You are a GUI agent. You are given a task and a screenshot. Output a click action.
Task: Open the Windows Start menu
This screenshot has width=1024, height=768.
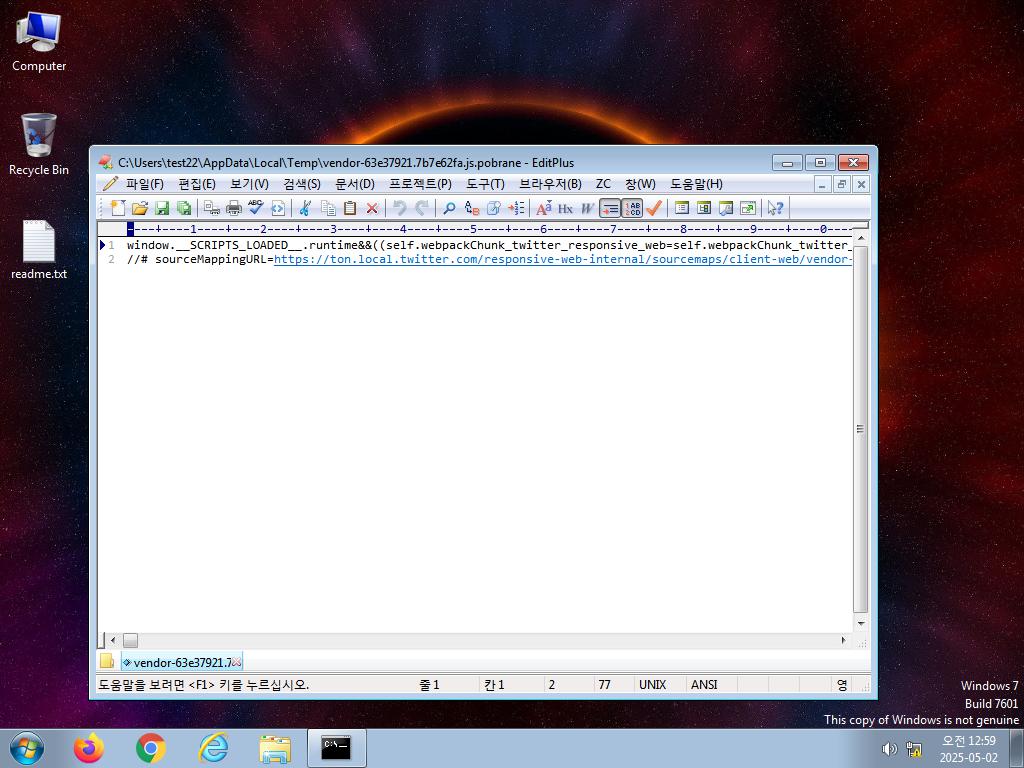[x=27, y=748]
